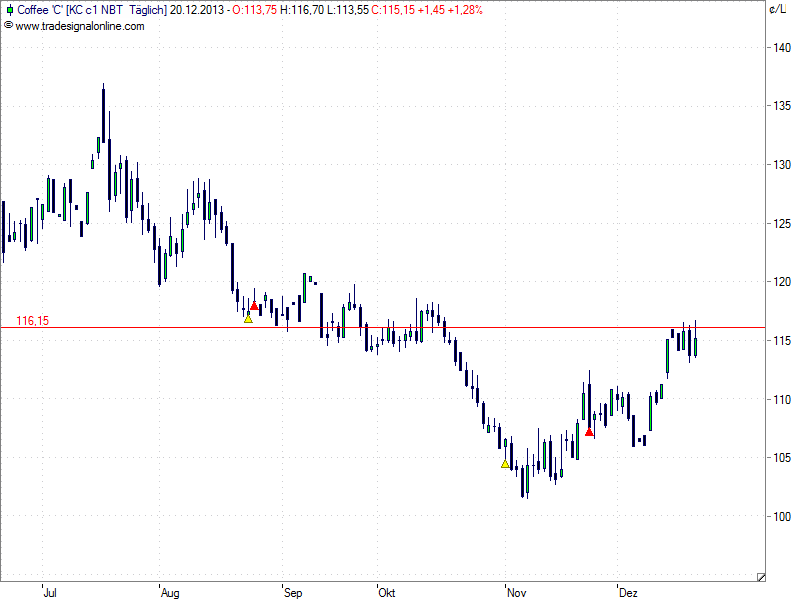
Task: Click the green instrument symbol before Coffee 'C'
Action: click(x=9, y=10)
